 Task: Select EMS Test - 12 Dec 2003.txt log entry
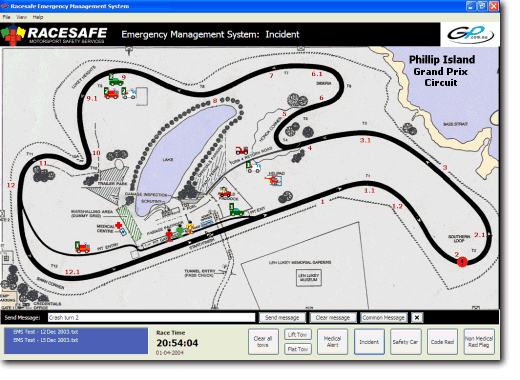46,332
